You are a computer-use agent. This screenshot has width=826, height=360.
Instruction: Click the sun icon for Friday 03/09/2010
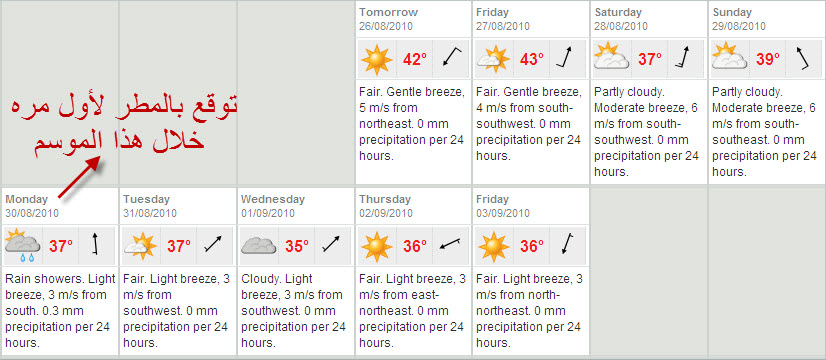494,246
